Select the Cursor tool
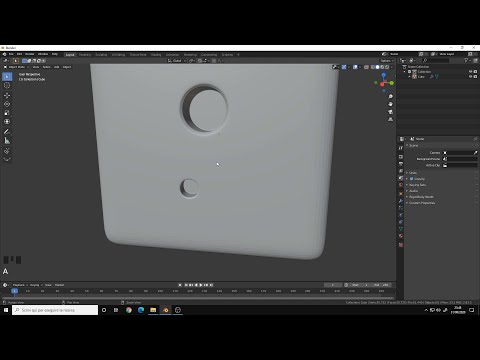 point(7,85)
